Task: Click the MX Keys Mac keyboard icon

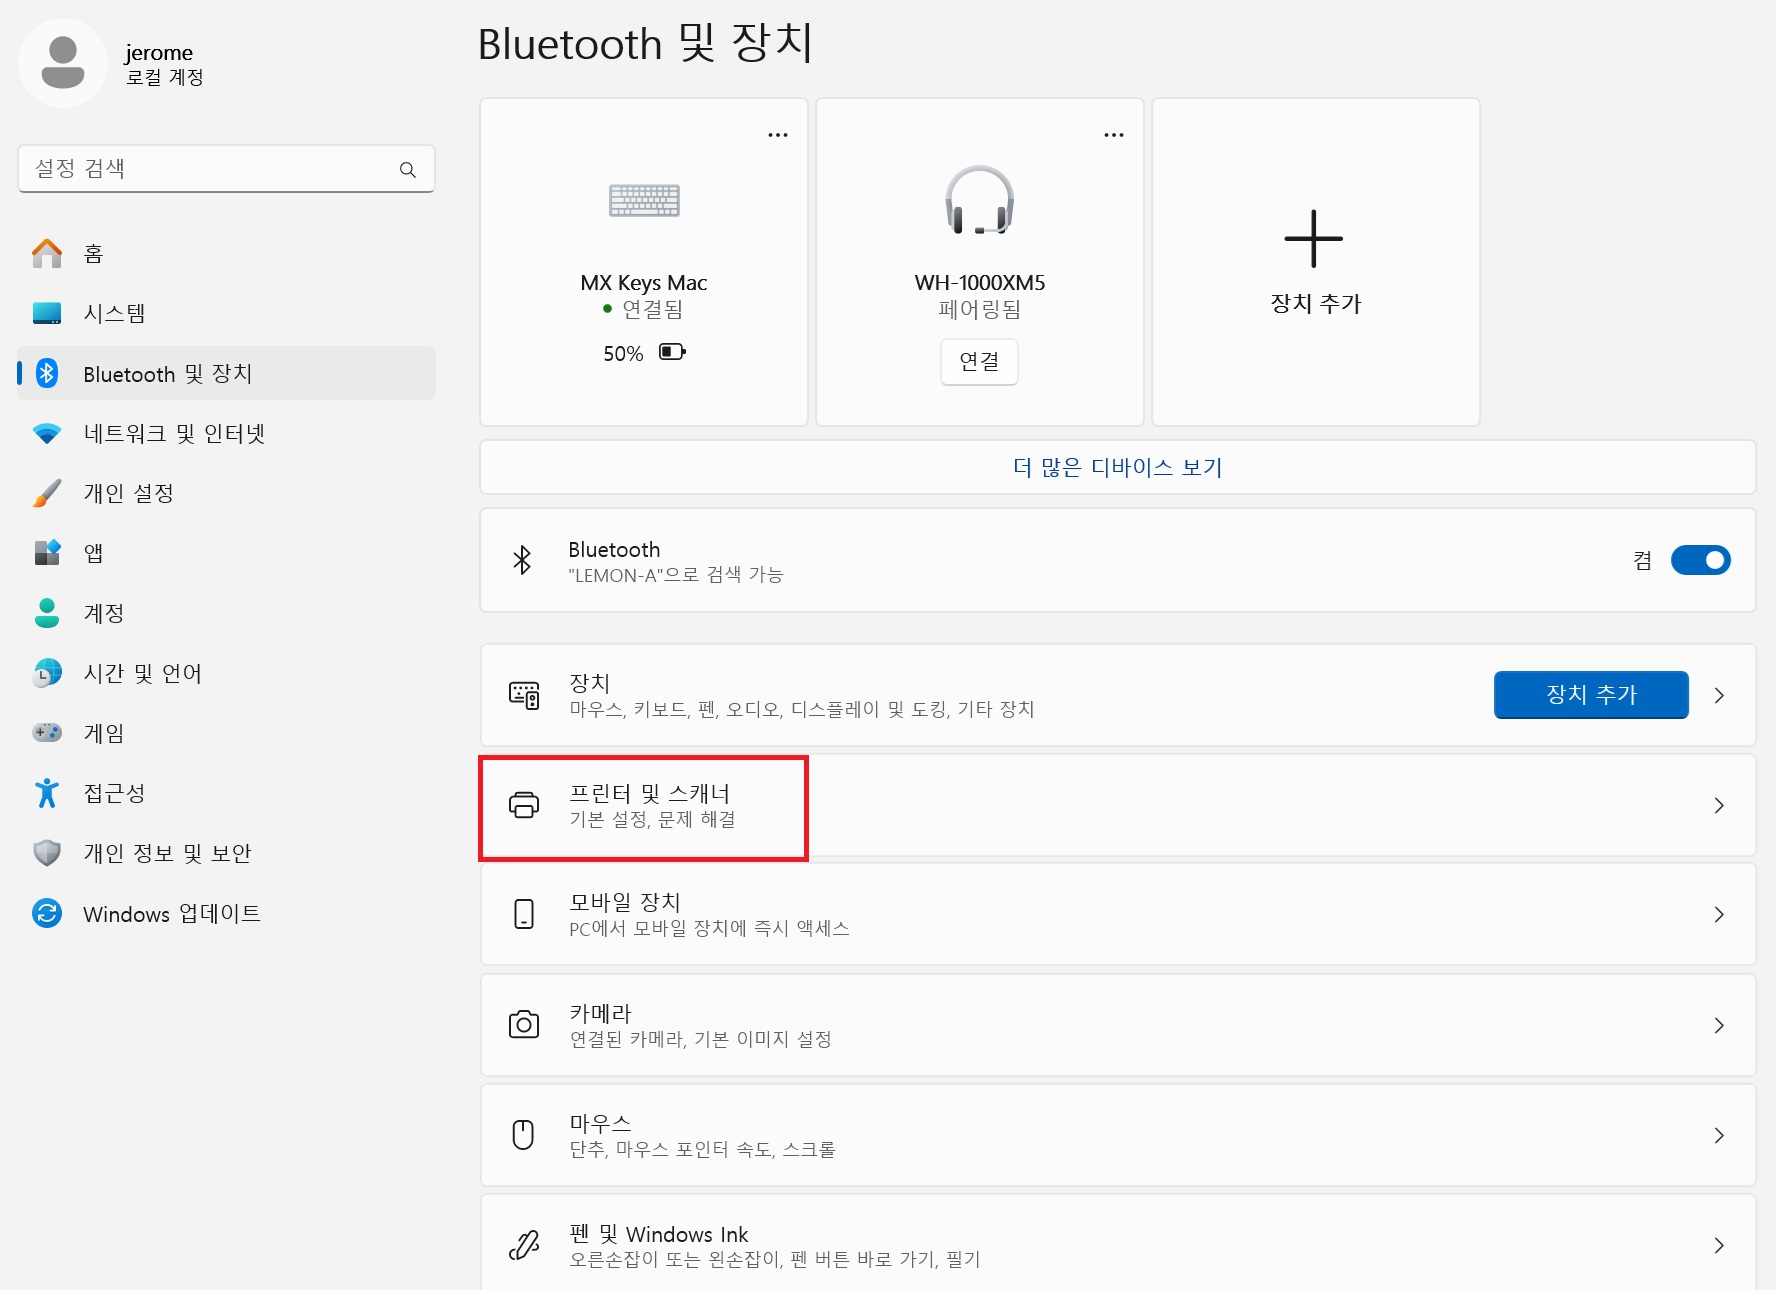Action: tap(644, 201)
